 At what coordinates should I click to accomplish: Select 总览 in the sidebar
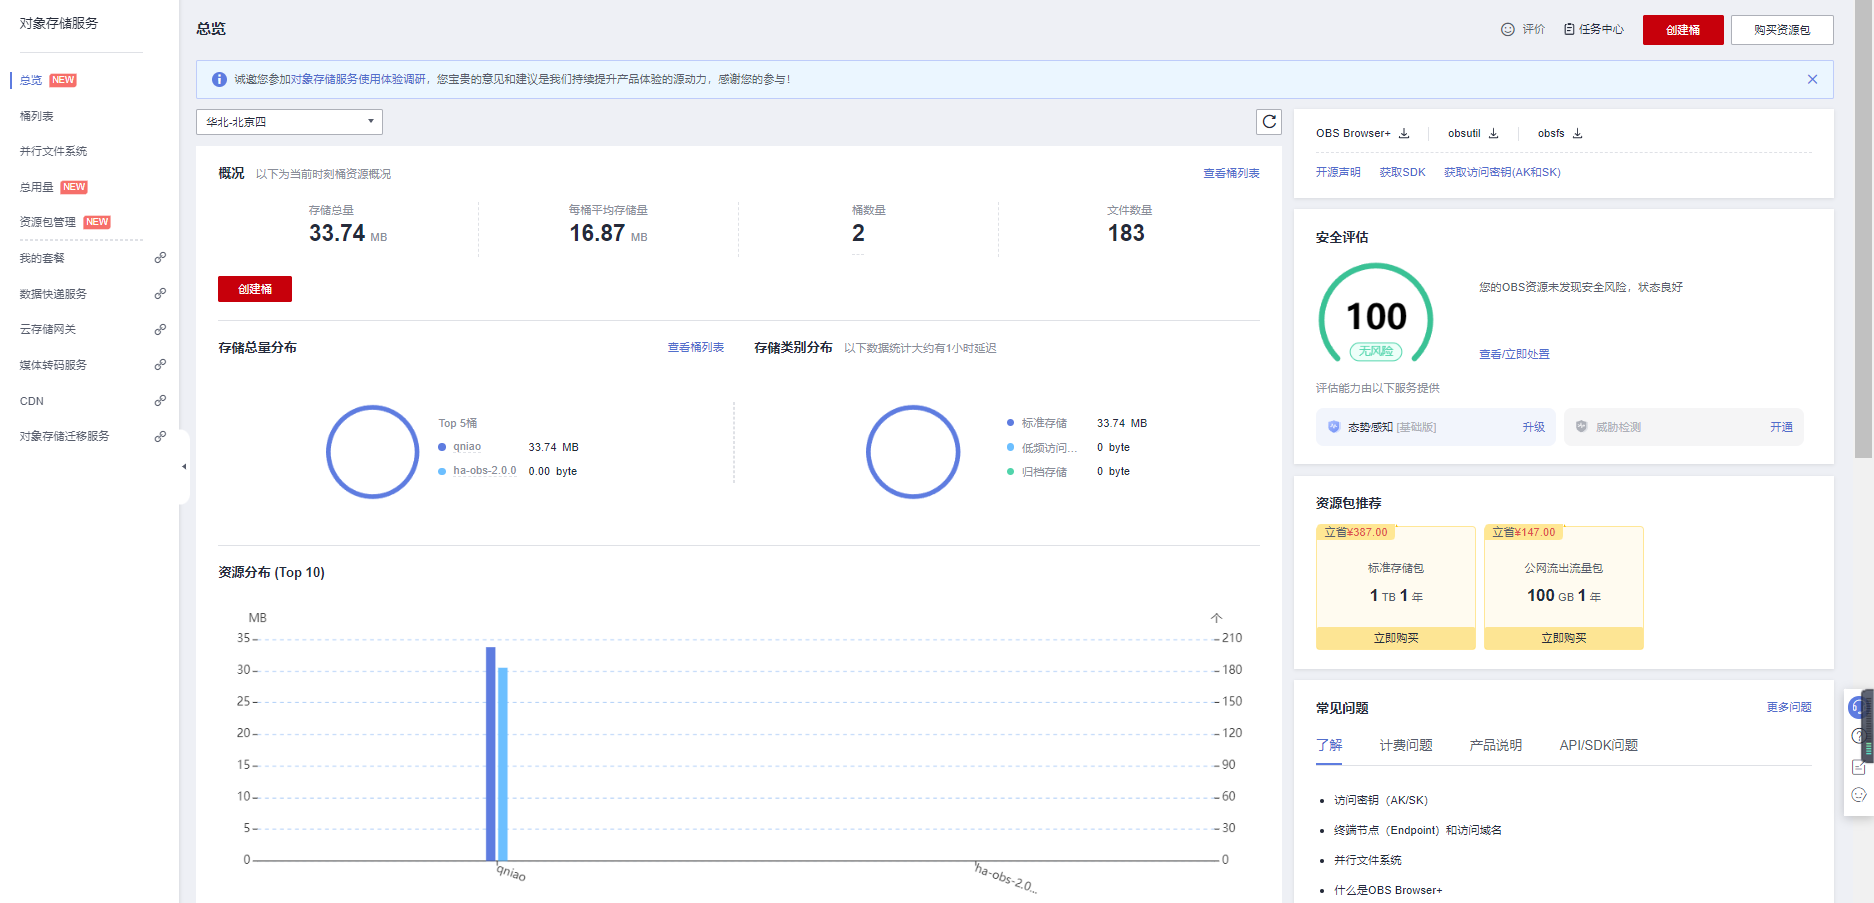(x=31, y=80)
